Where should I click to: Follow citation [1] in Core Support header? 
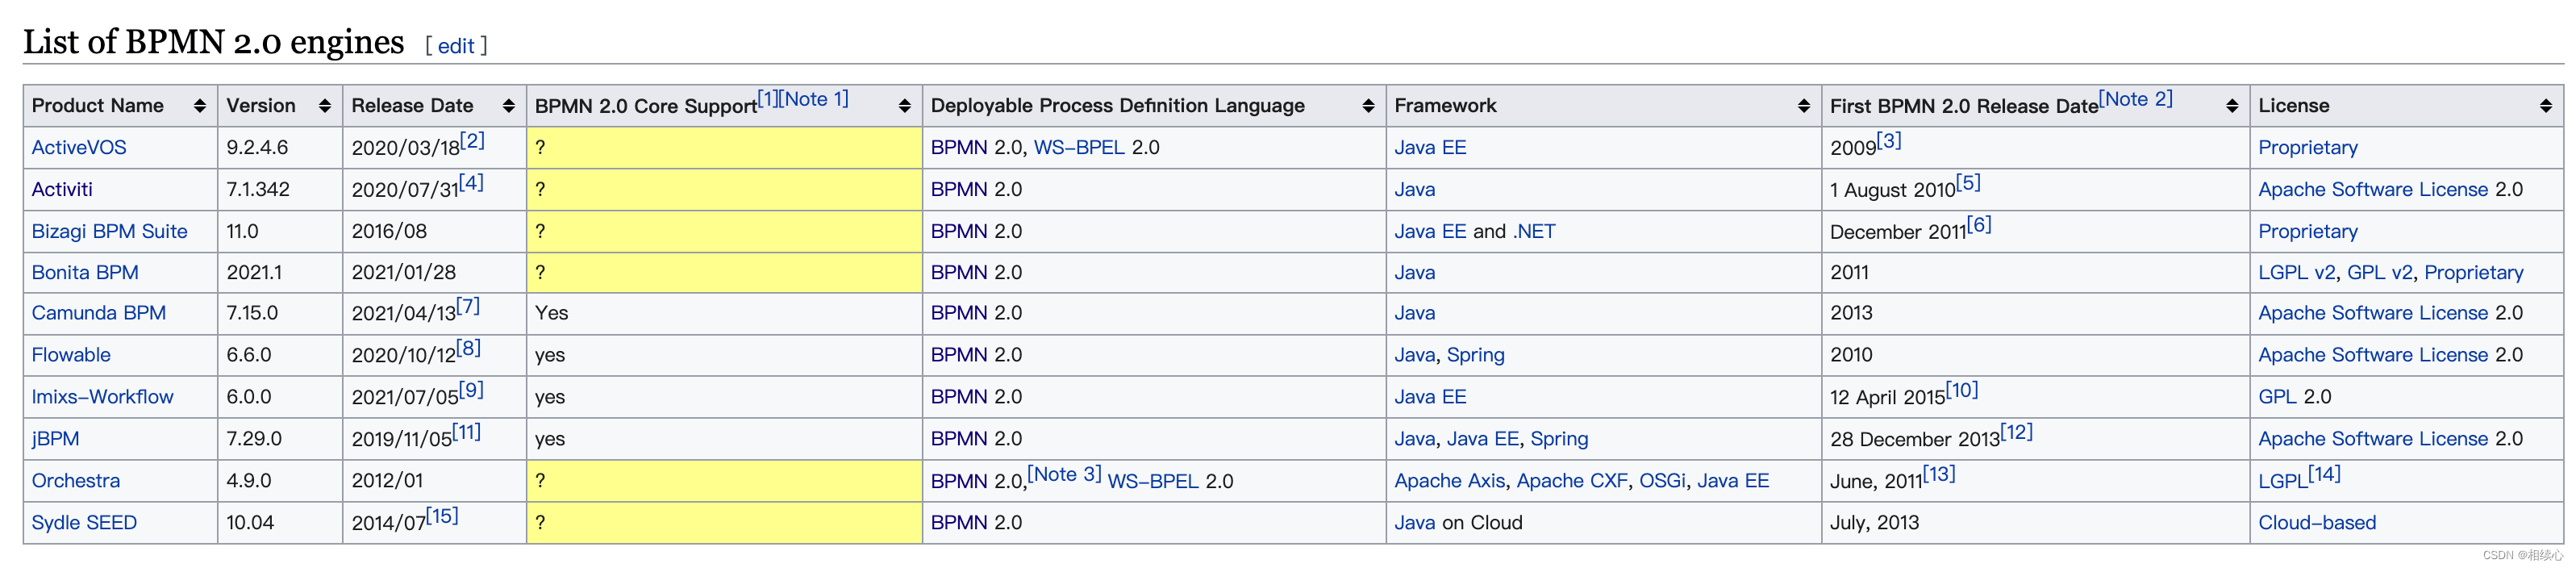(x=767, y=99)
